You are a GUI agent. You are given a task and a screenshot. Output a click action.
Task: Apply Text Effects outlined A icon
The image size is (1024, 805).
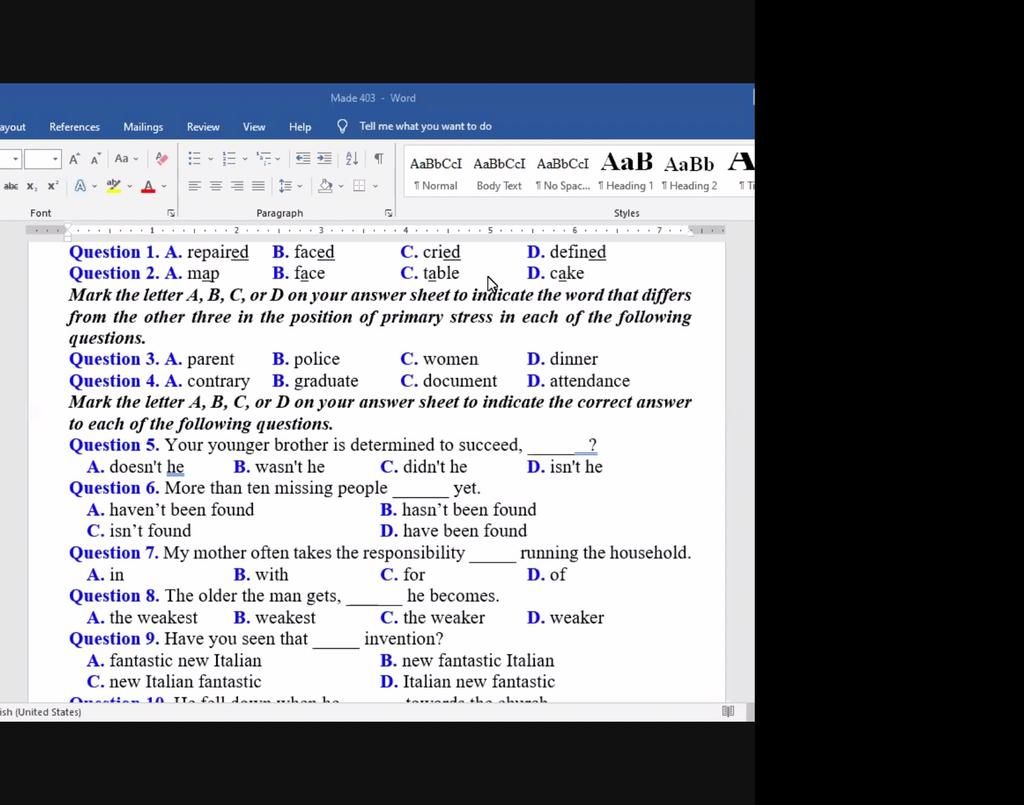click(x=80, y=186)
